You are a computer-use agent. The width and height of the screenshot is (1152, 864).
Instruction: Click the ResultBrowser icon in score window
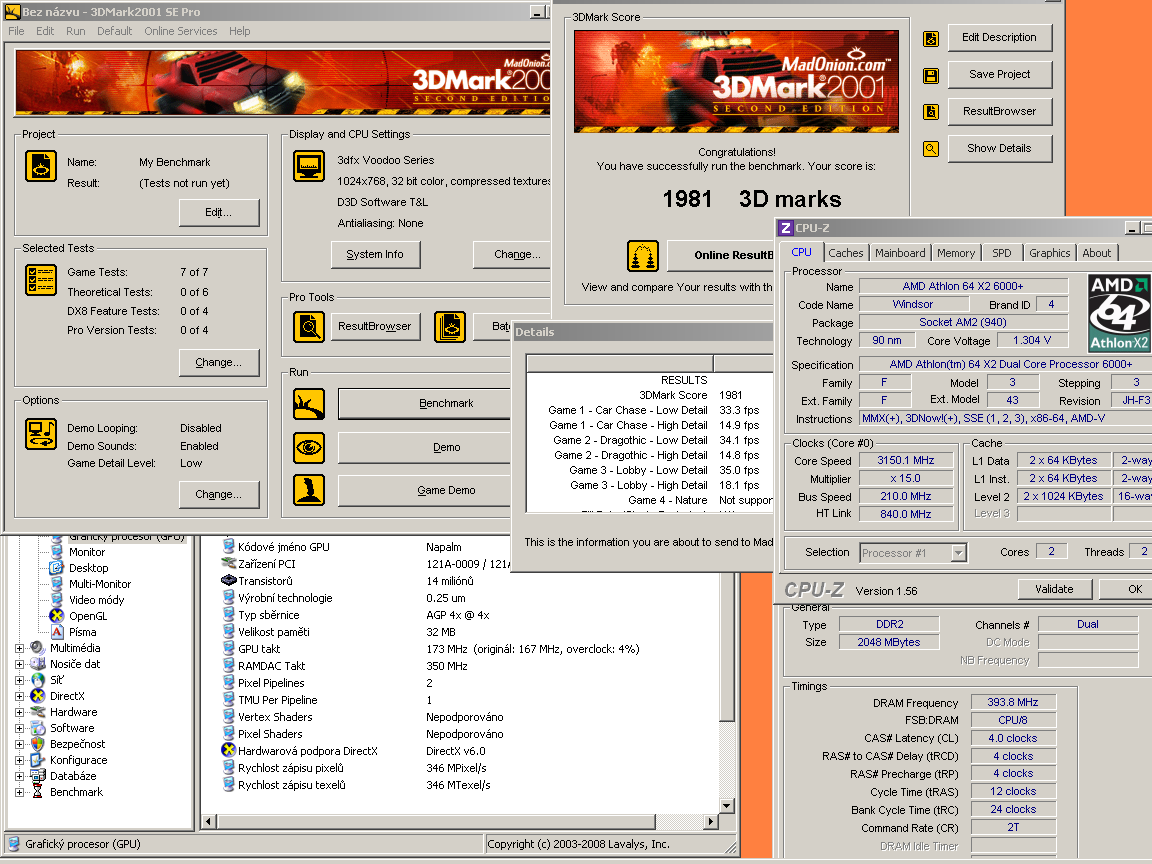(931, 112)
